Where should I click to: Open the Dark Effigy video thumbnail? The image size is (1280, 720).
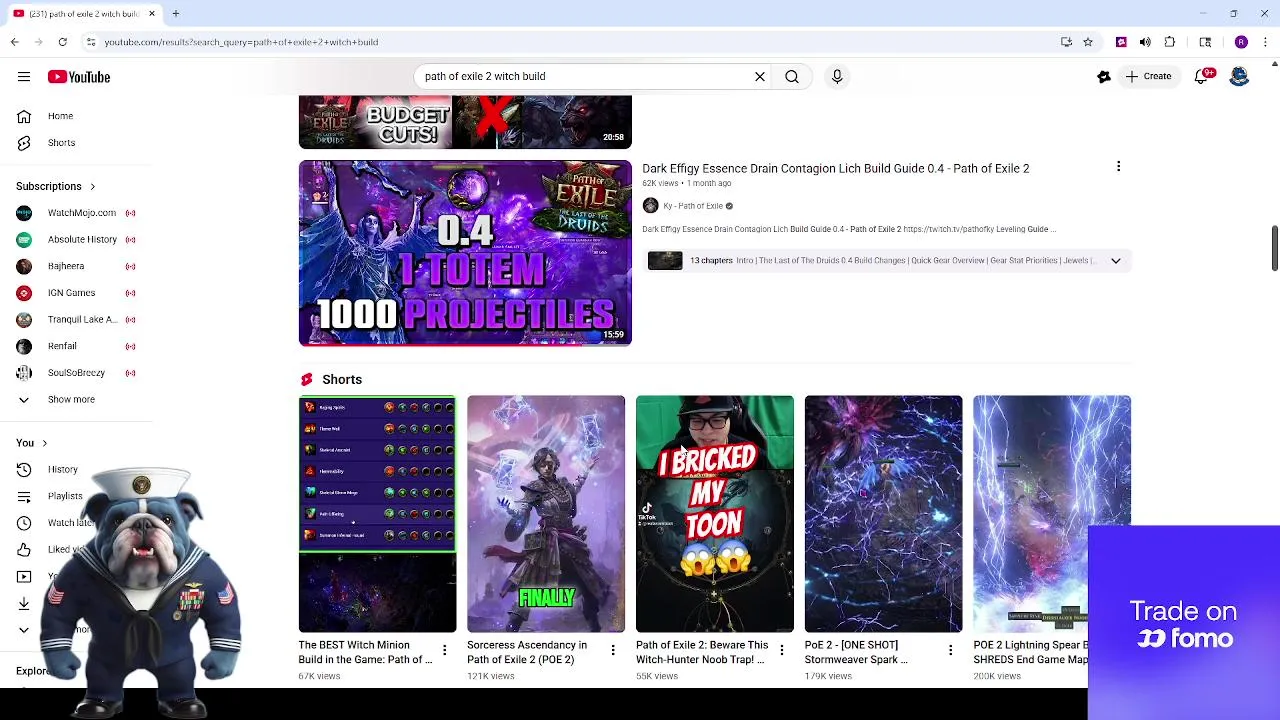coord(465,253)
